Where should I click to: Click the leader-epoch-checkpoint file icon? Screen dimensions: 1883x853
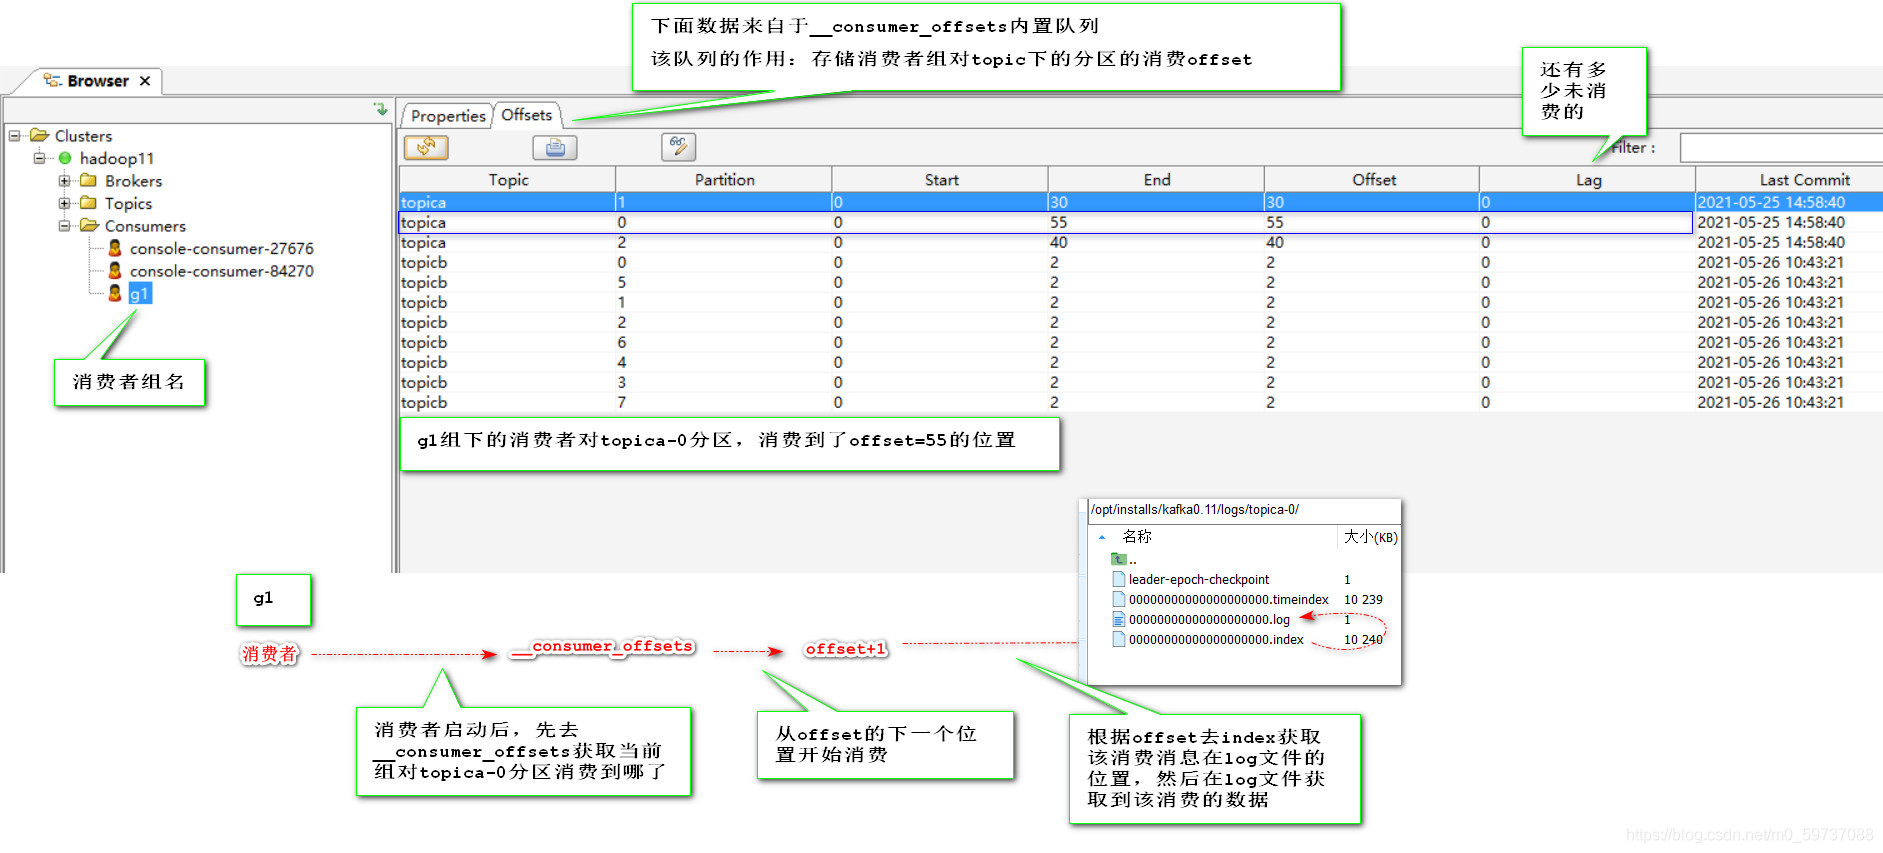(1119, 579)
